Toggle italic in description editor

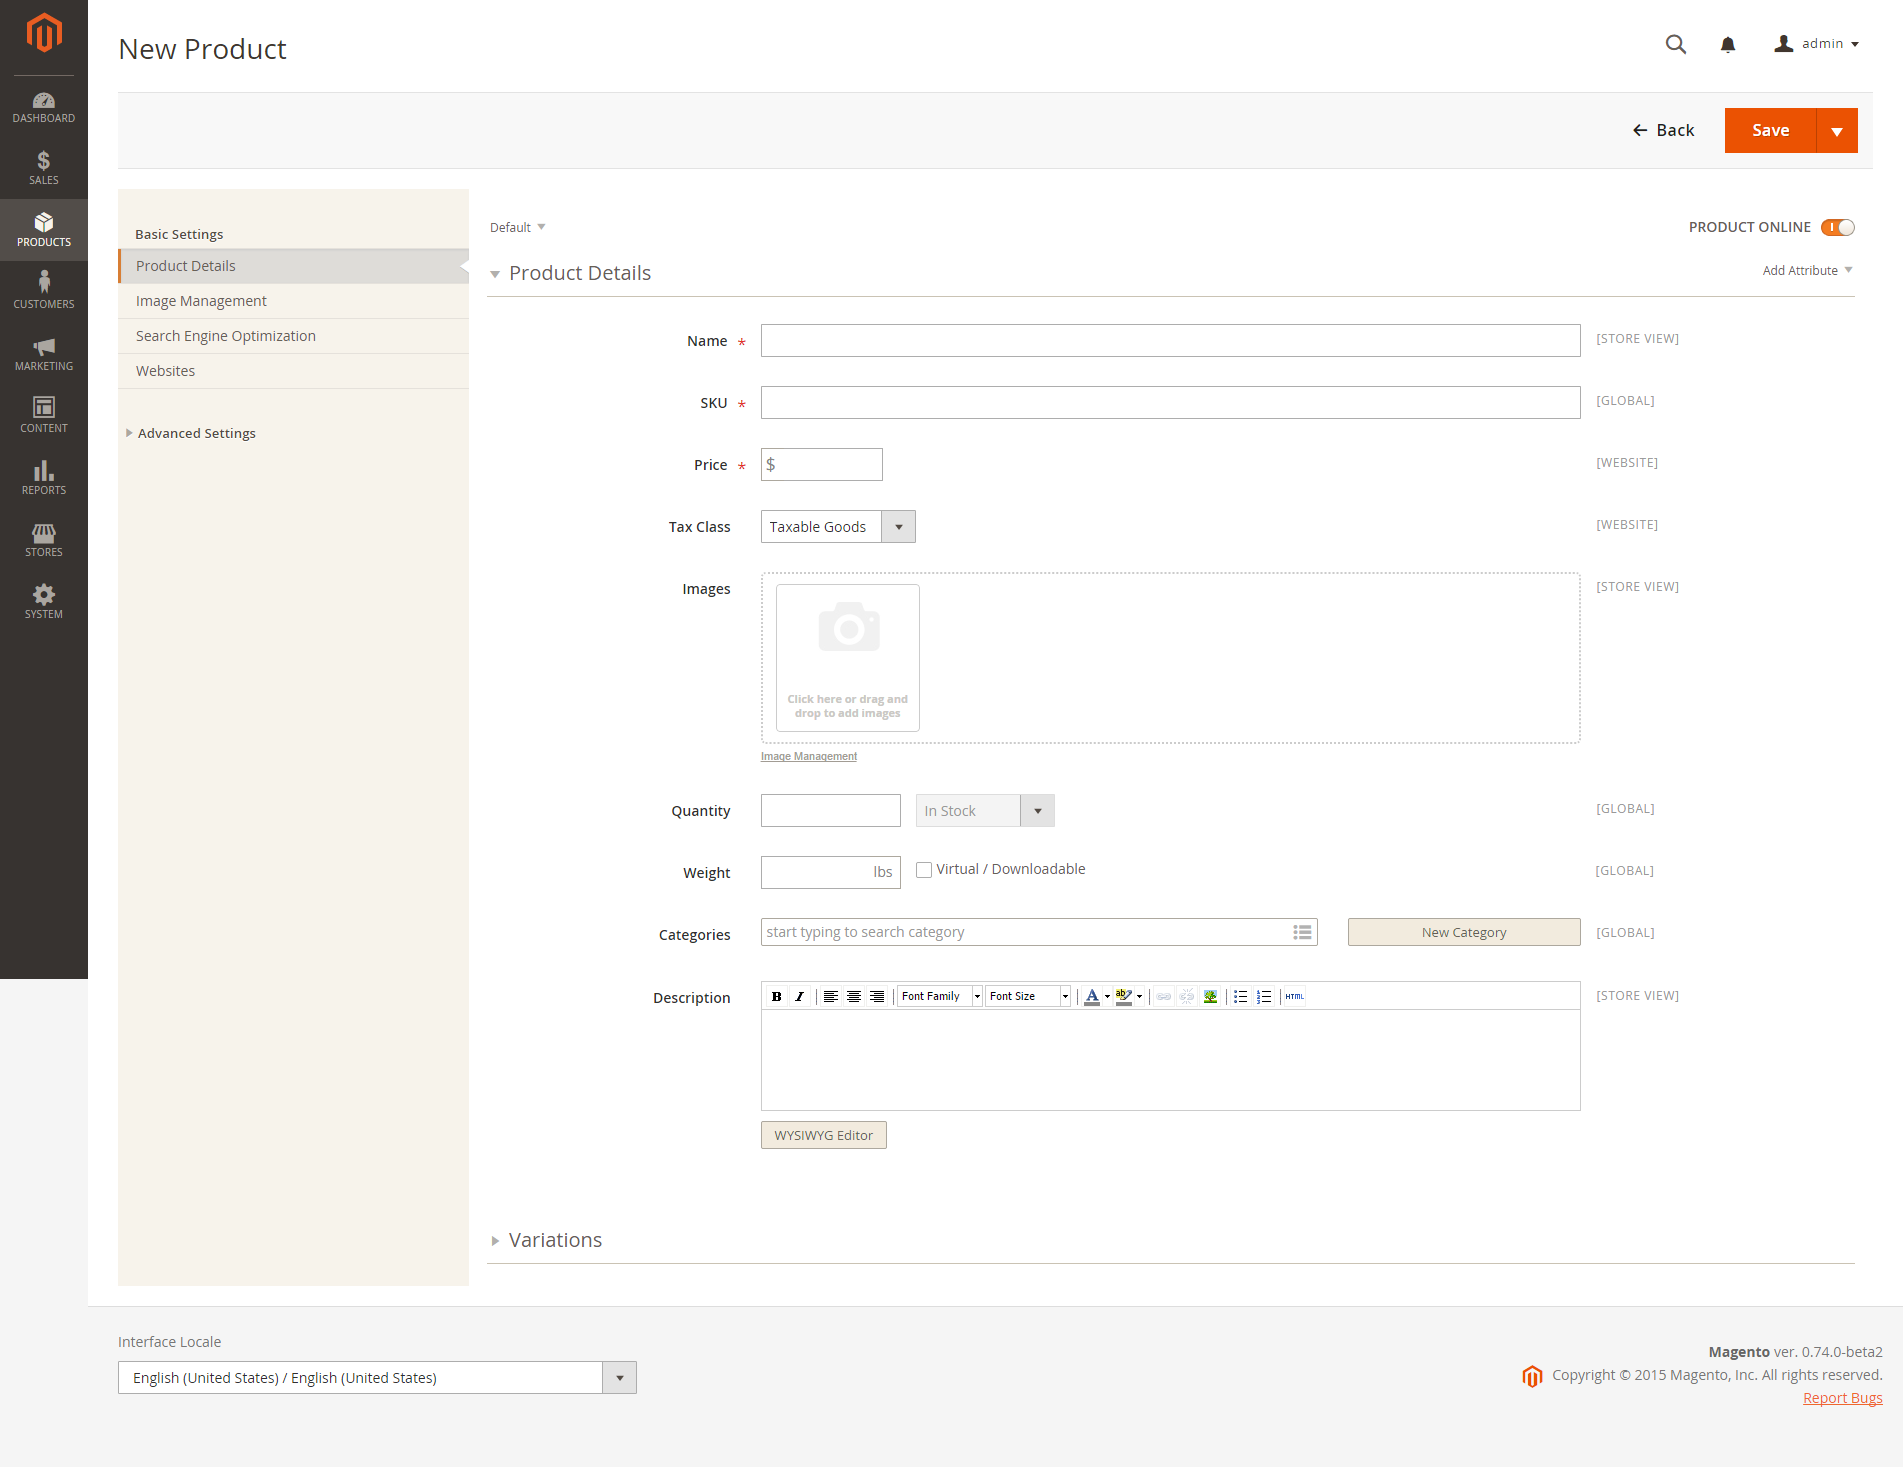click(799, 996)
